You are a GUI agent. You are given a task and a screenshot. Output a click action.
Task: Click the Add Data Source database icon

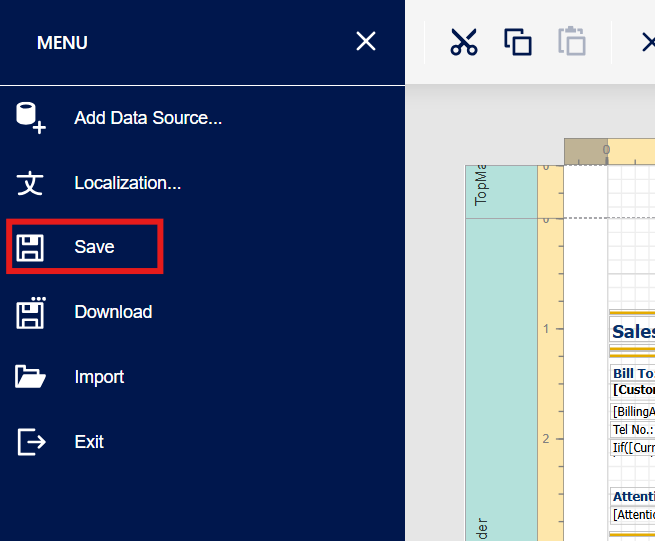30,117
